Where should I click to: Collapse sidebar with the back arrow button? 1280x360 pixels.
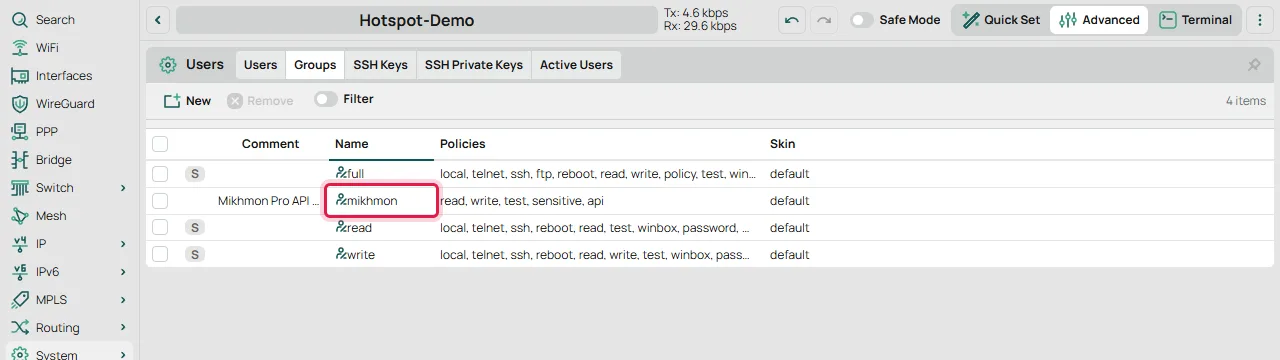(x=158, y=20)
